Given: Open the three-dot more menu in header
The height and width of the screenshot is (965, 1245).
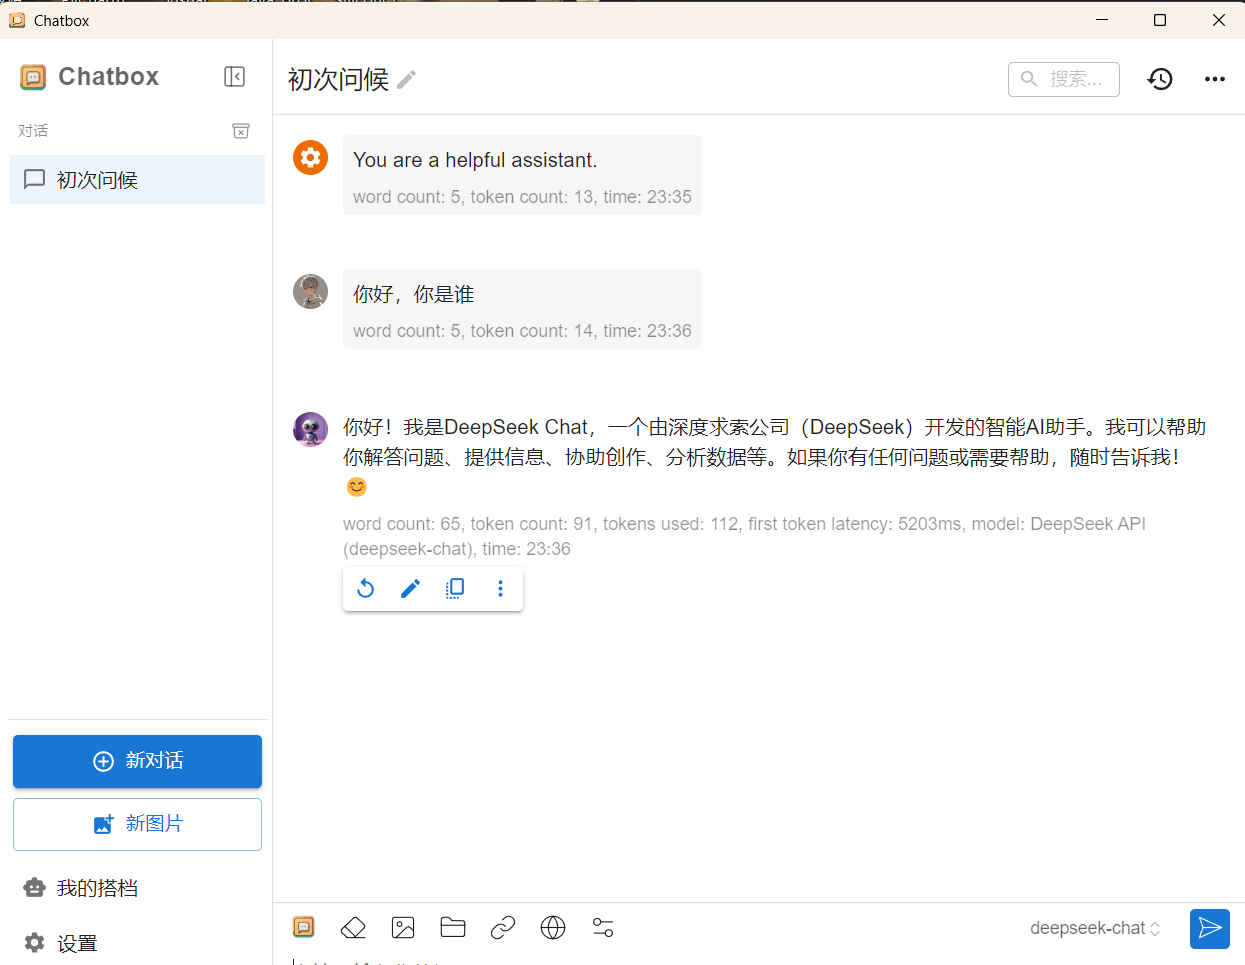Looking at the screenshot, I should [x=1215, y=79].
